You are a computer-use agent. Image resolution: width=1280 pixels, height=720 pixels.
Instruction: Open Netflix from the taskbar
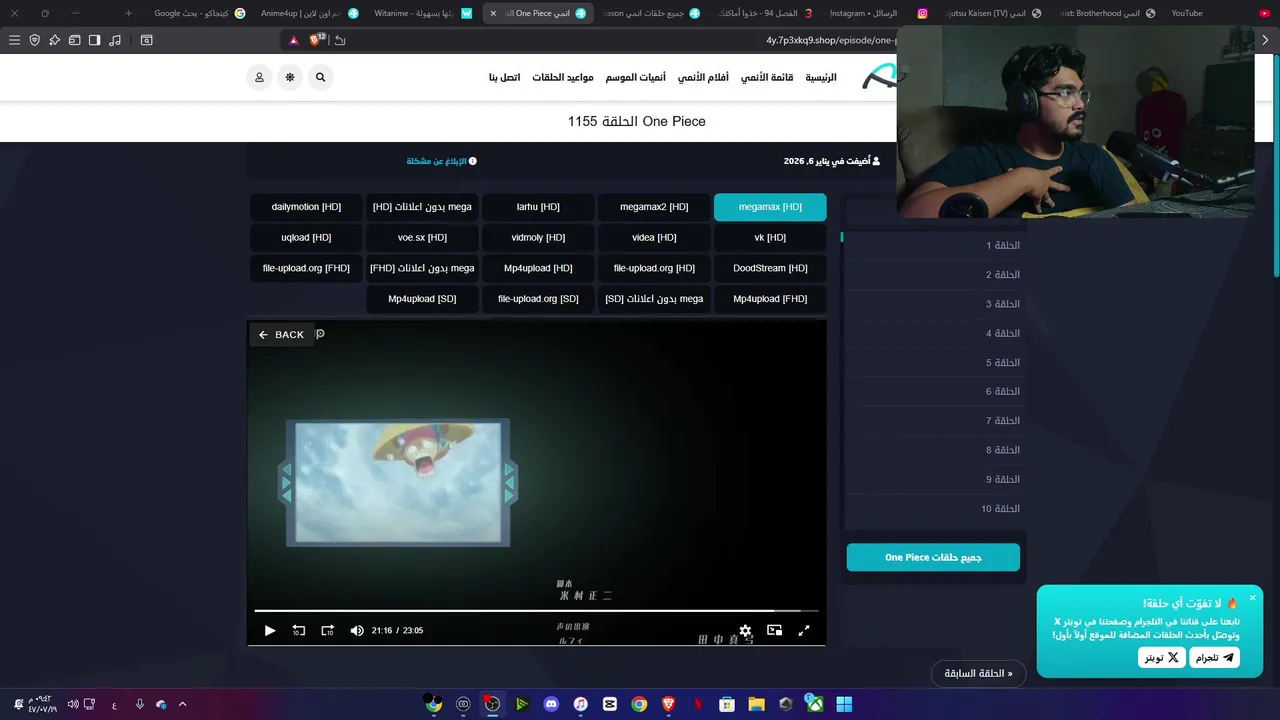698,704
